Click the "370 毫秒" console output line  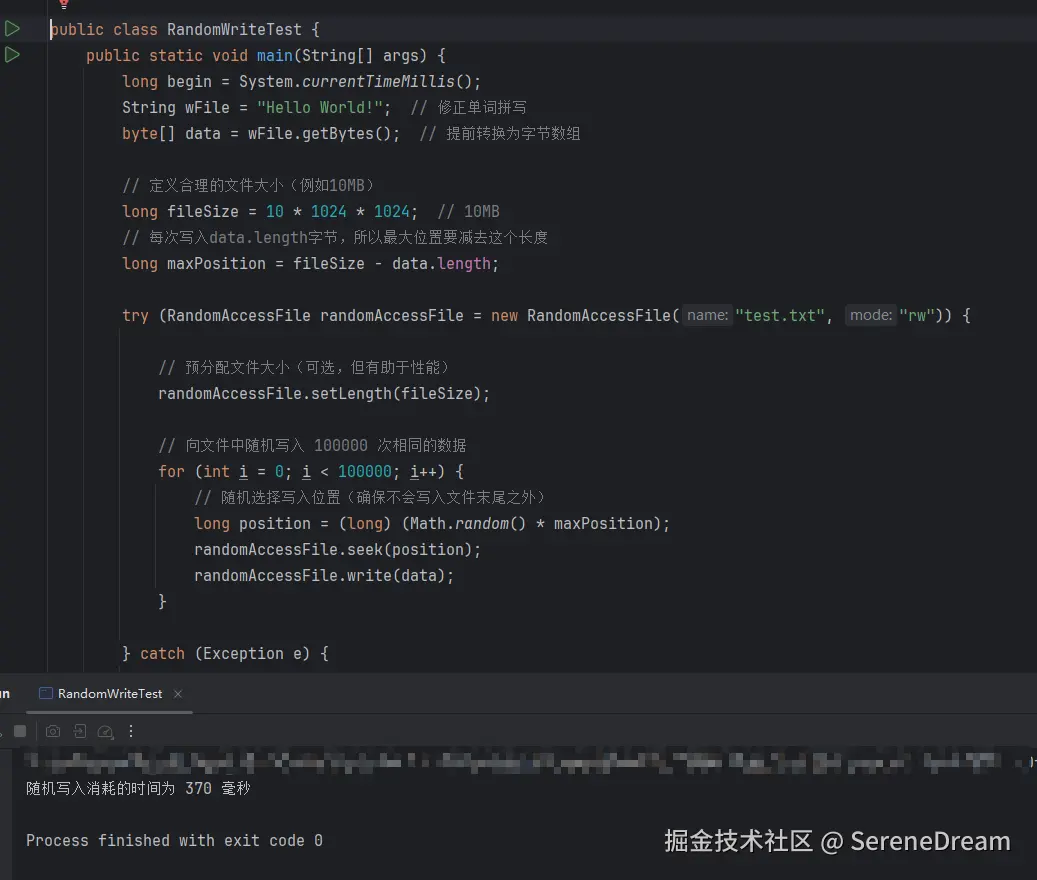(138, 788)
